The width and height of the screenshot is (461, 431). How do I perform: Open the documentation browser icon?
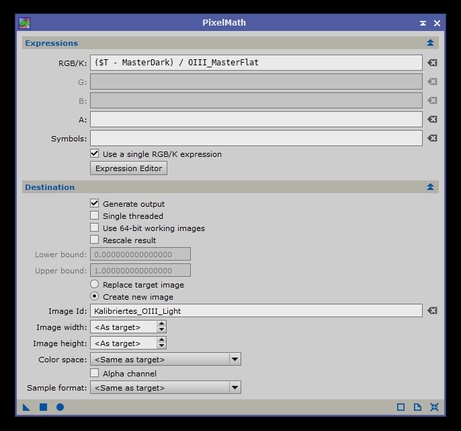click(x=417, y=407)
